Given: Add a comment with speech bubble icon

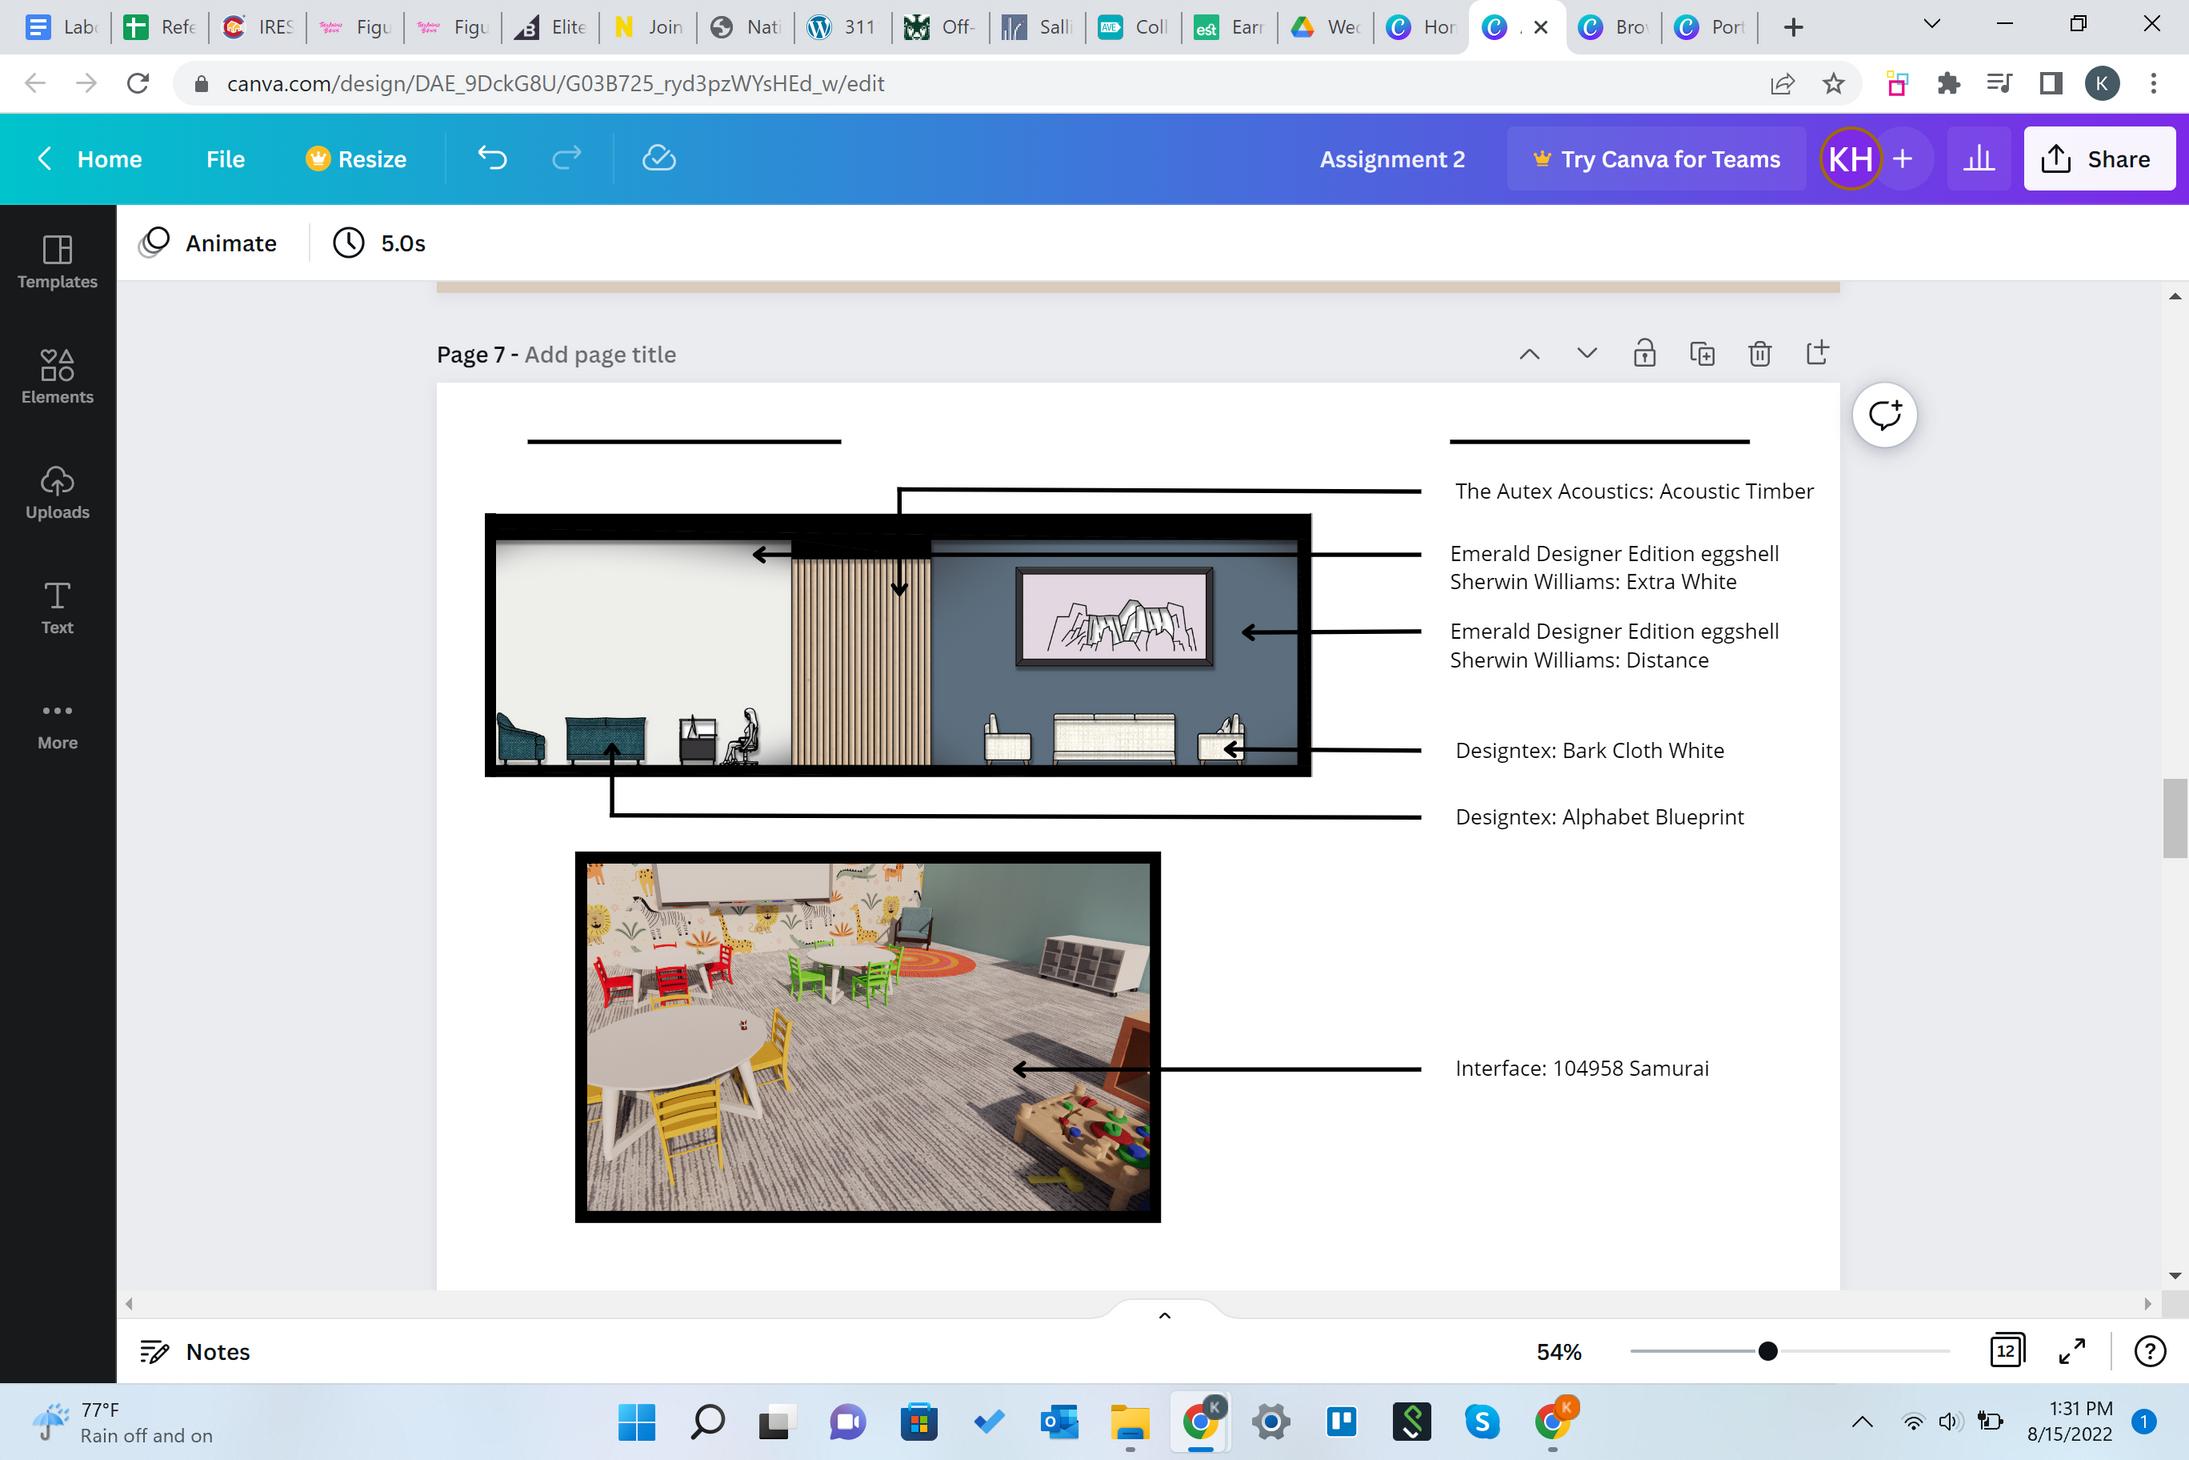Looking at the screenshot, I should click(x=1884, y=415).
